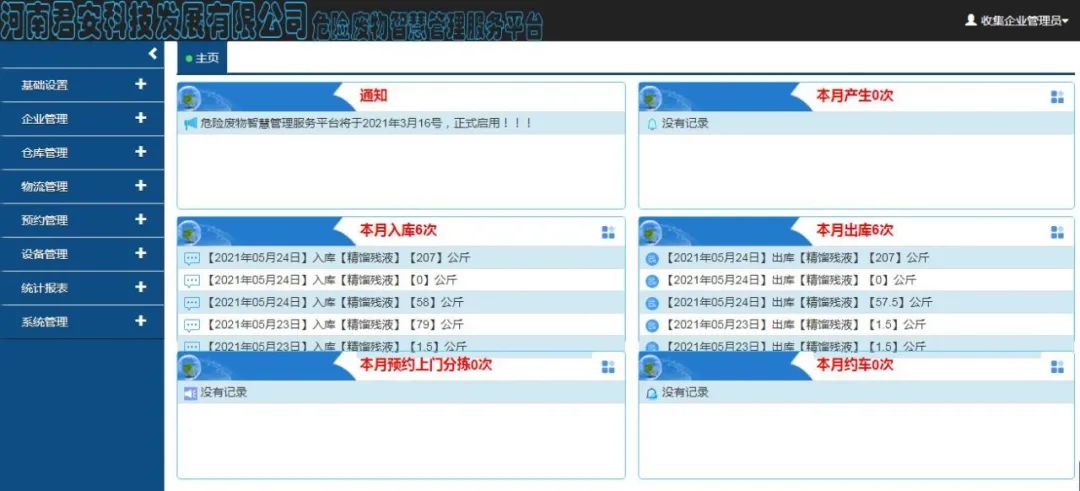Click the megaphone icon in the 通知 row
This screenshot has height=491, width=1080.
(191, 124)
